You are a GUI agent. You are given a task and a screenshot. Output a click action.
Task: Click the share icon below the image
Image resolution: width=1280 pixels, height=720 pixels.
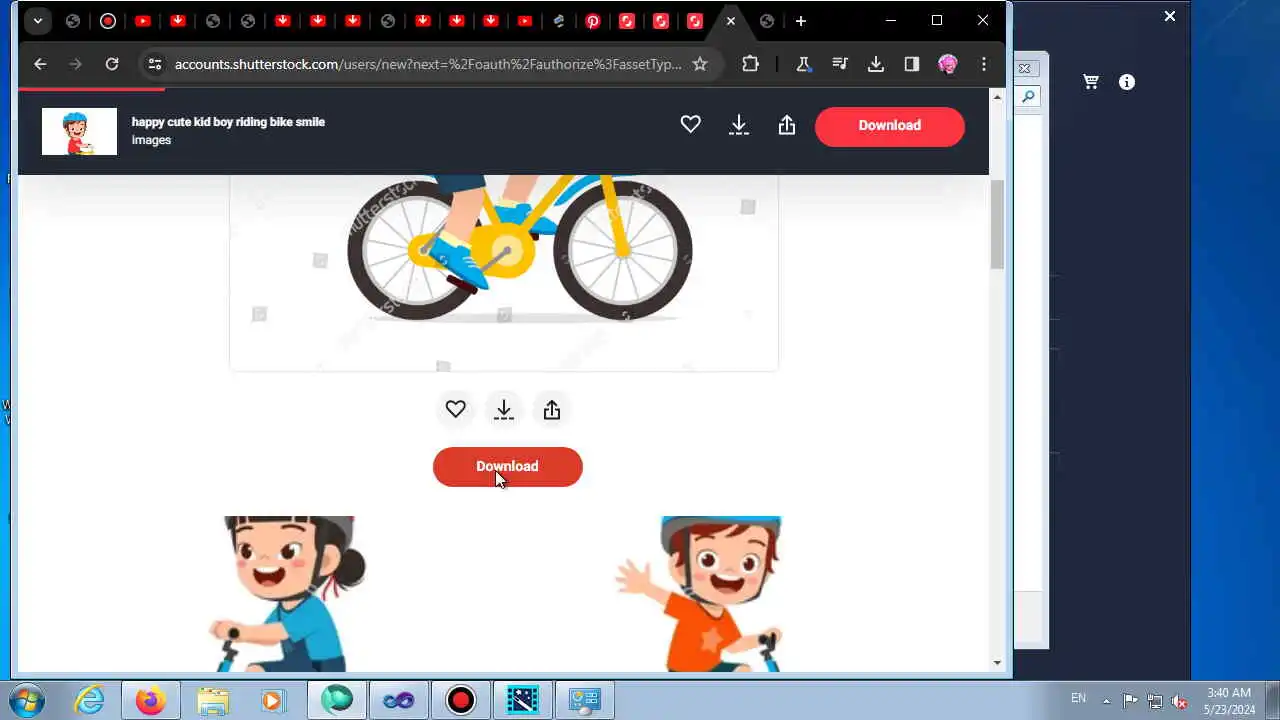click(552, 409)
